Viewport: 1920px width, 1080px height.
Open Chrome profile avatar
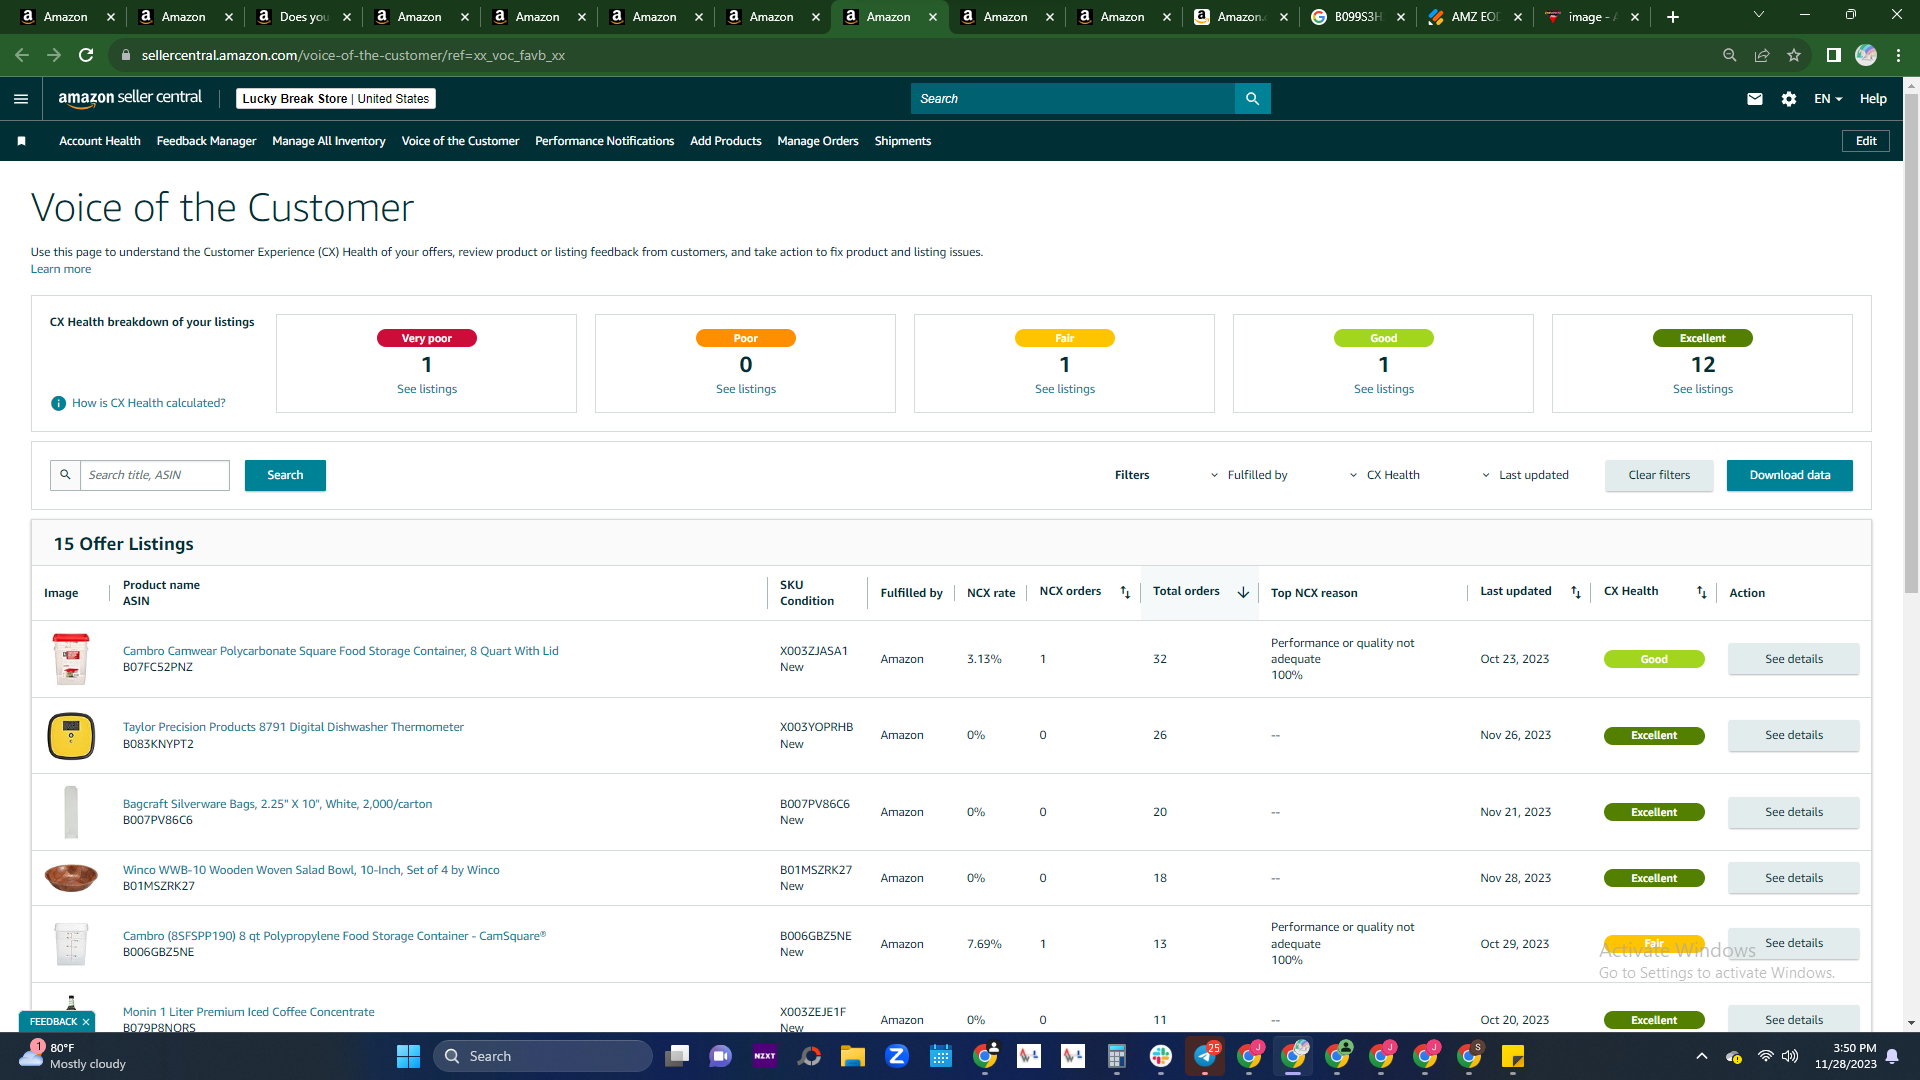pyautogui.click(x=1866, y=55)
